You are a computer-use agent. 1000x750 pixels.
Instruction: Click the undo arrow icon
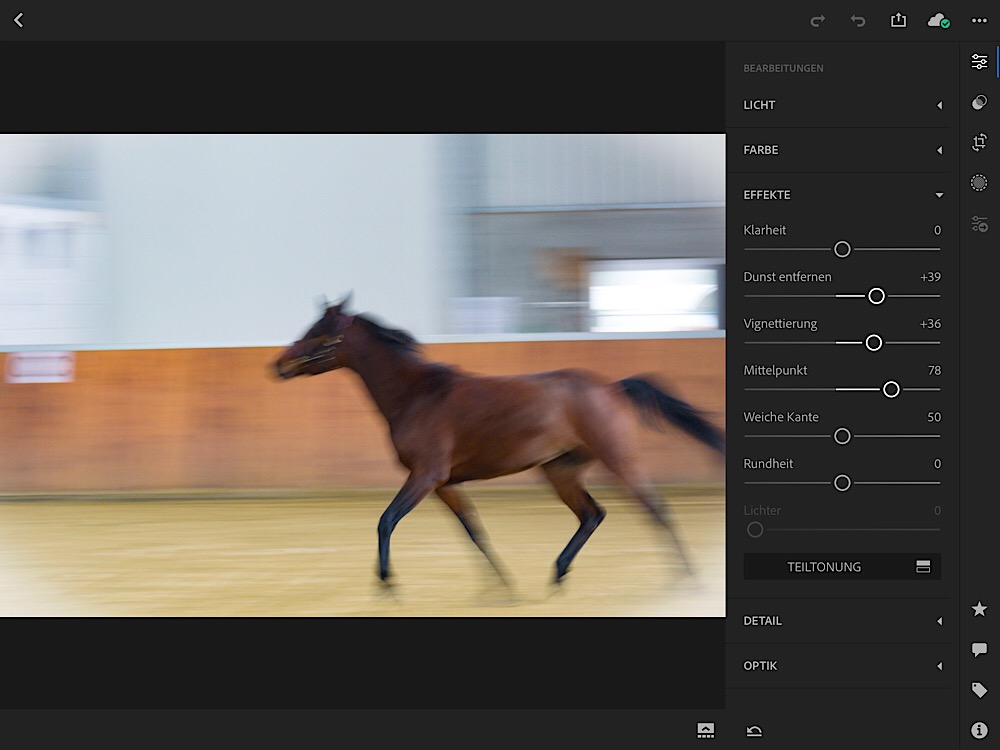click(858, 21)
